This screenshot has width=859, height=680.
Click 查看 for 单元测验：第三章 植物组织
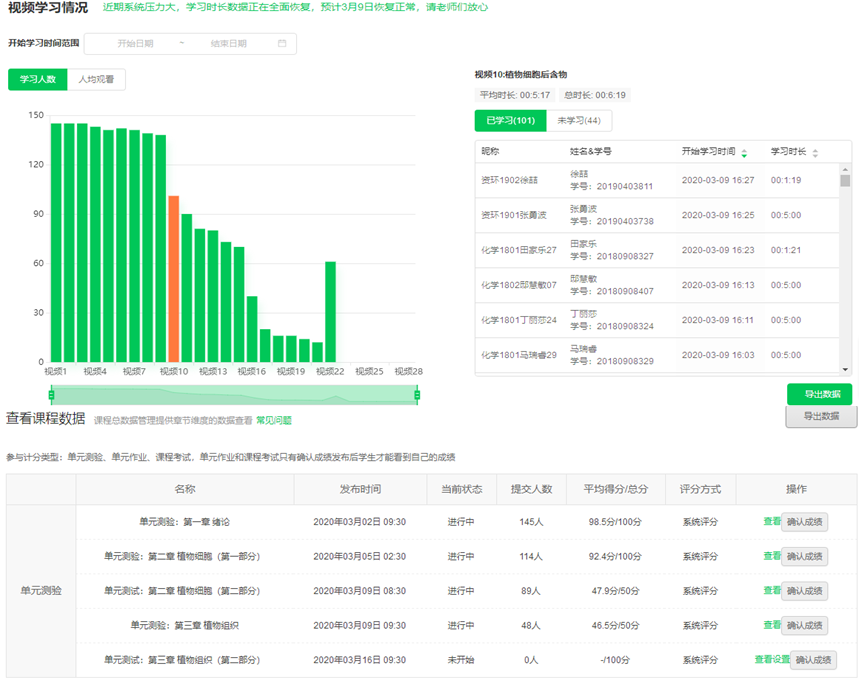(x=771, y=625)
